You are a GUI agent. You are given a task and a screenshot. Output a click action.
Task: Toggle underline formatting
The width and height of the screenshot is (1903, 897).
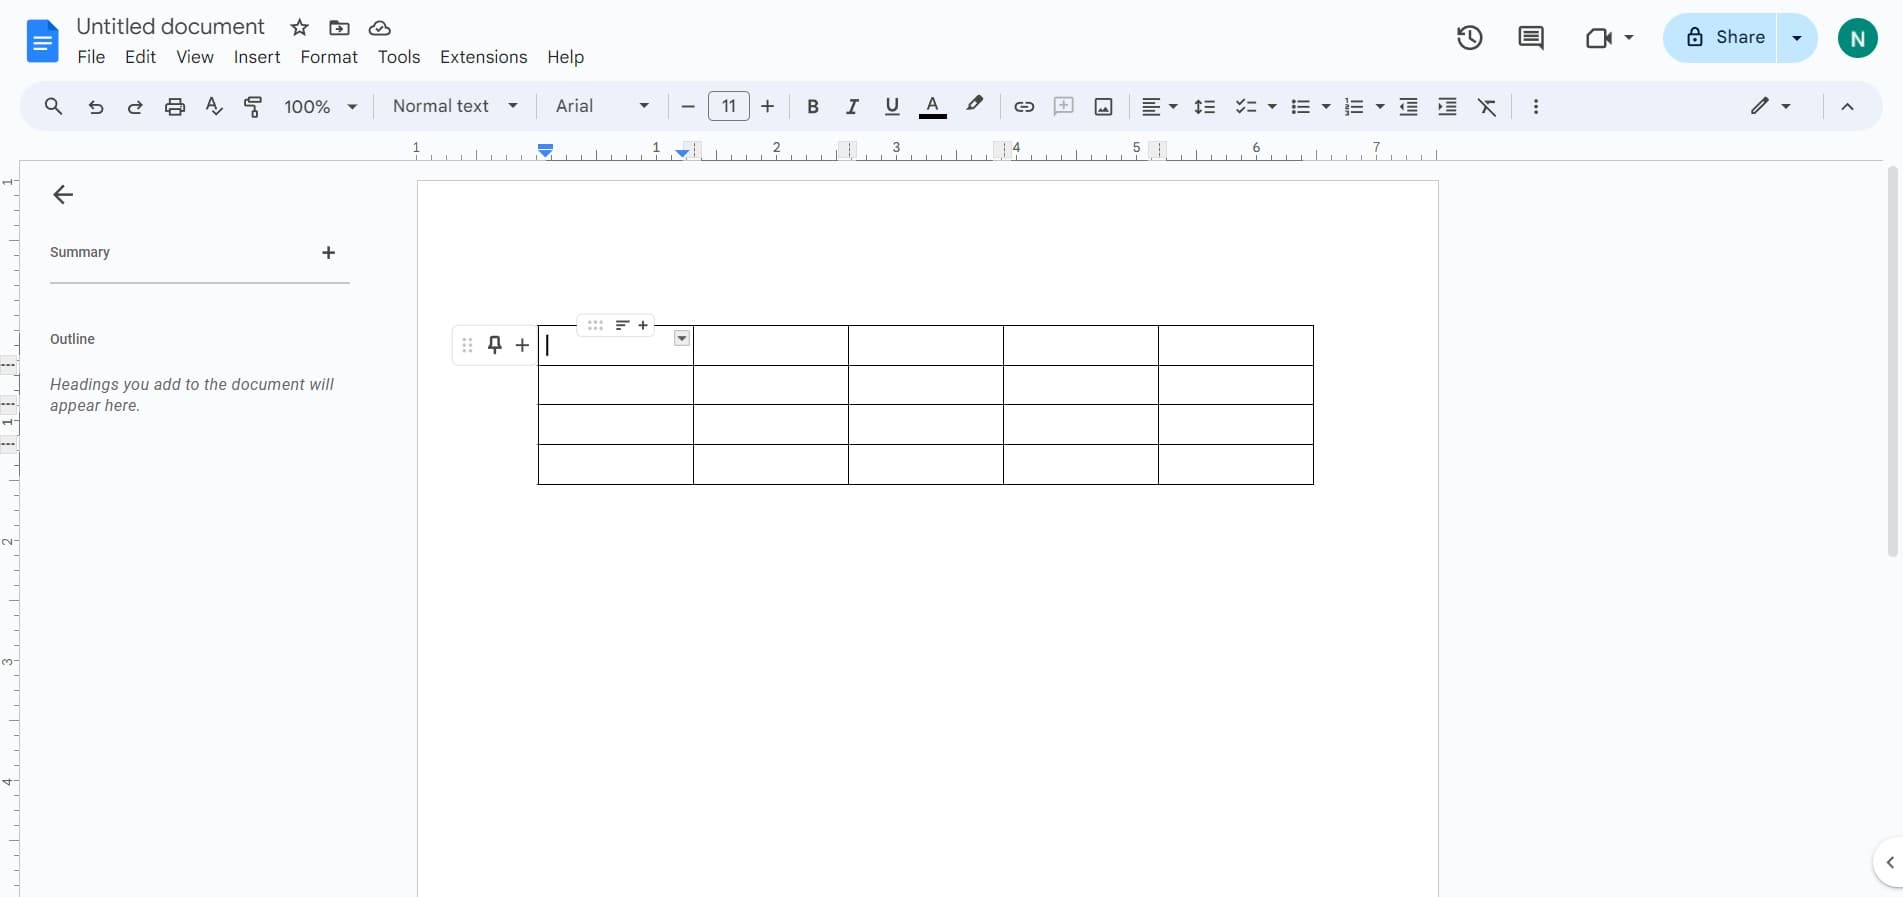(x=892, y=107)
